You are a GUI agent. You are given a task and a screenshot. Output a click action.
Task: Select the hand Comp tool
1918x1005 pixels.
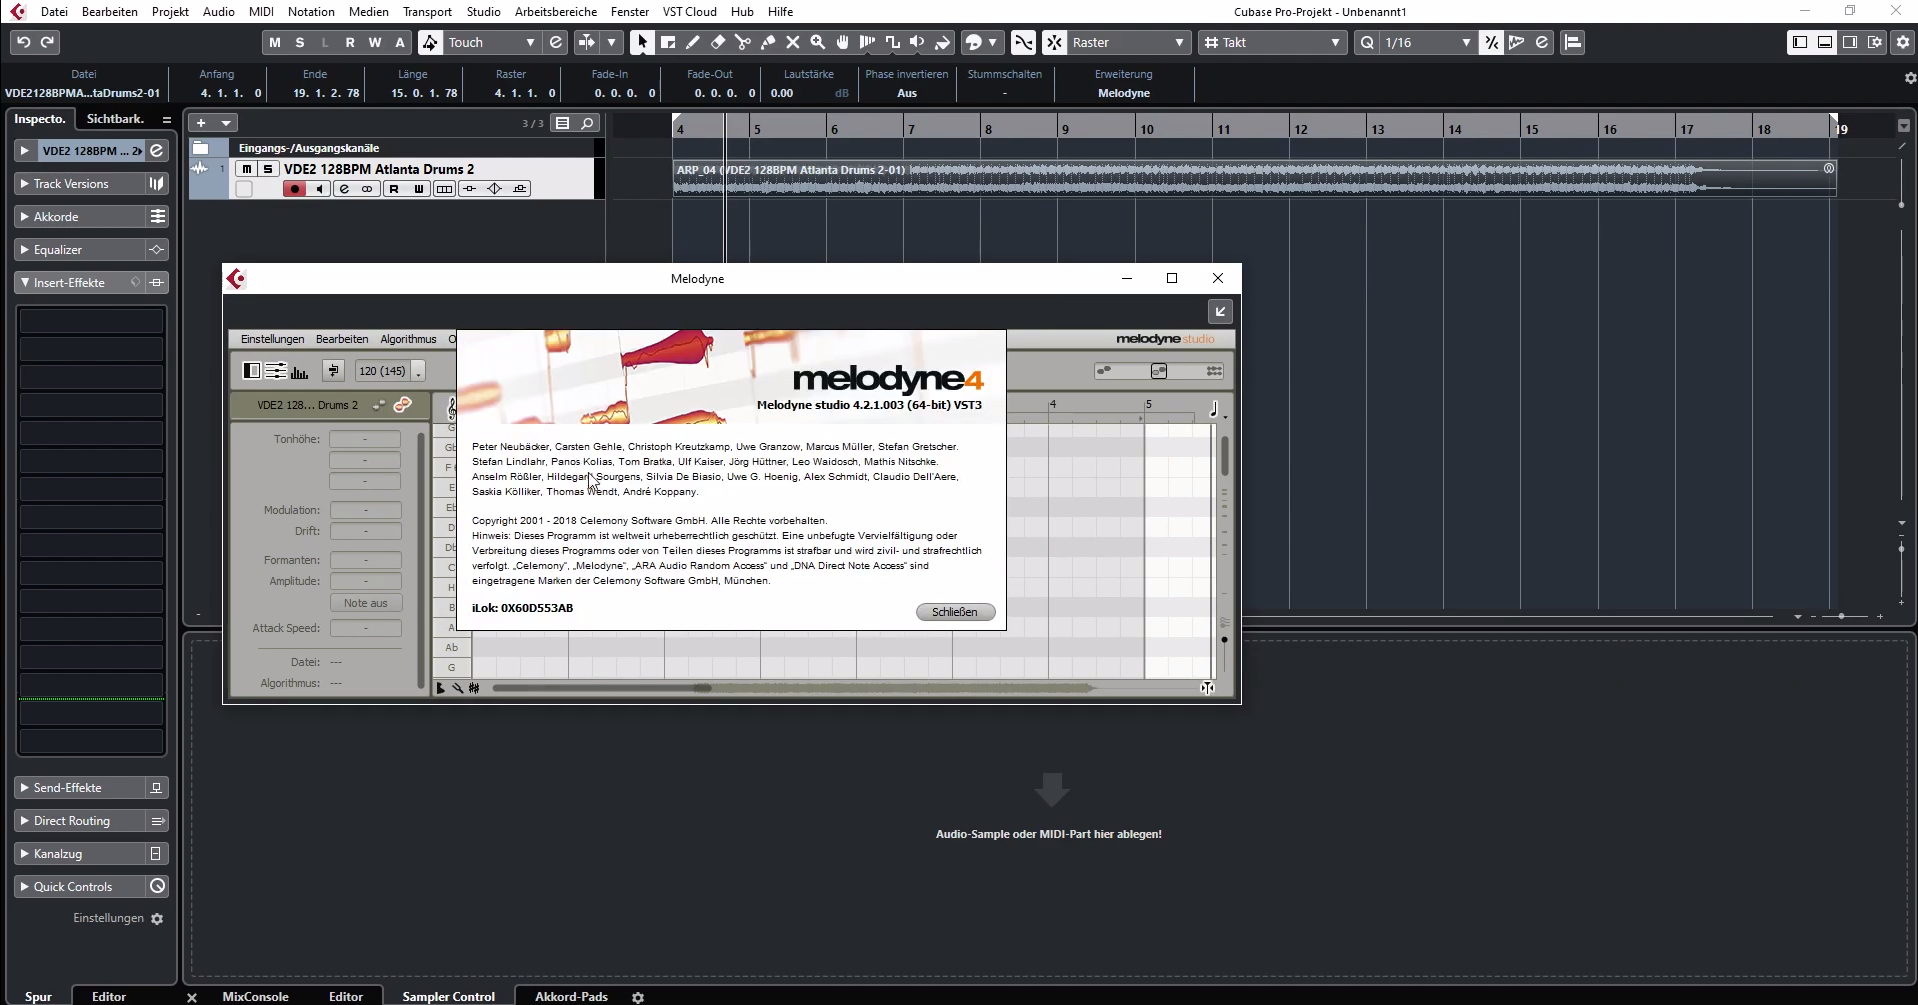pos(842,42)
